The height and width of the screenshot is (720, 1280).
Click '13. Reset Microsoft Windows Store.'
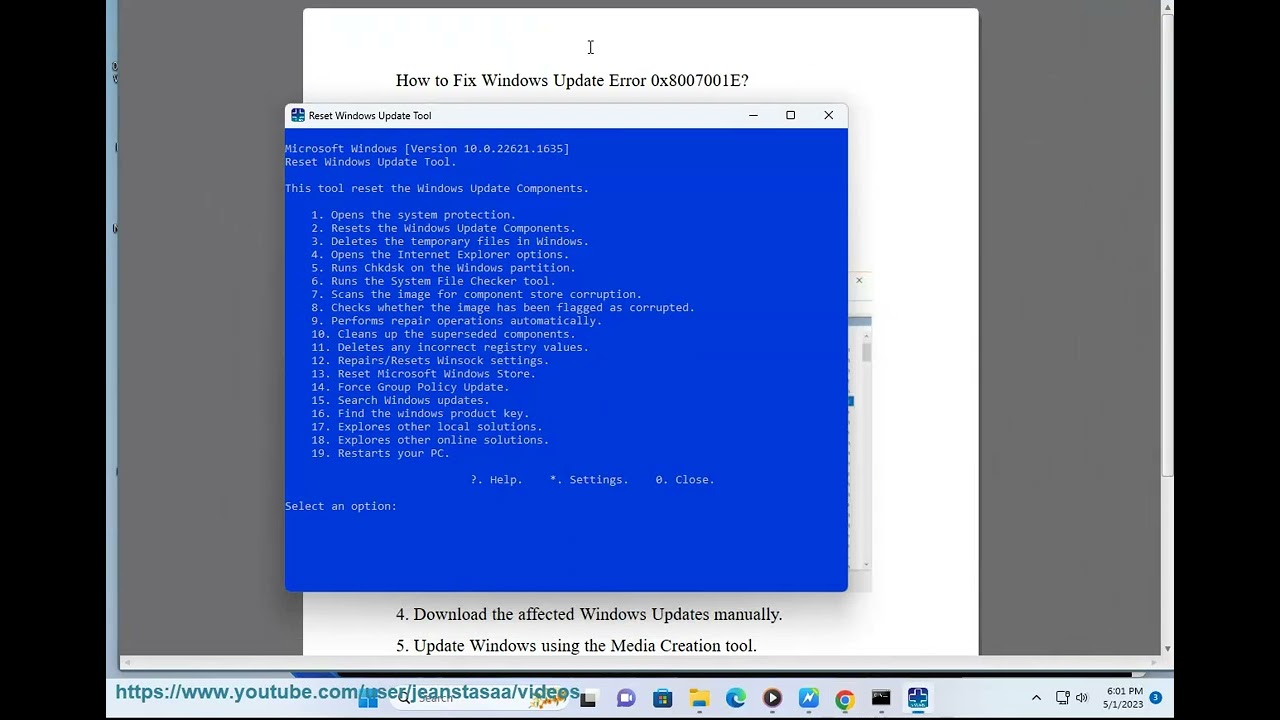(x=423, y=374)
